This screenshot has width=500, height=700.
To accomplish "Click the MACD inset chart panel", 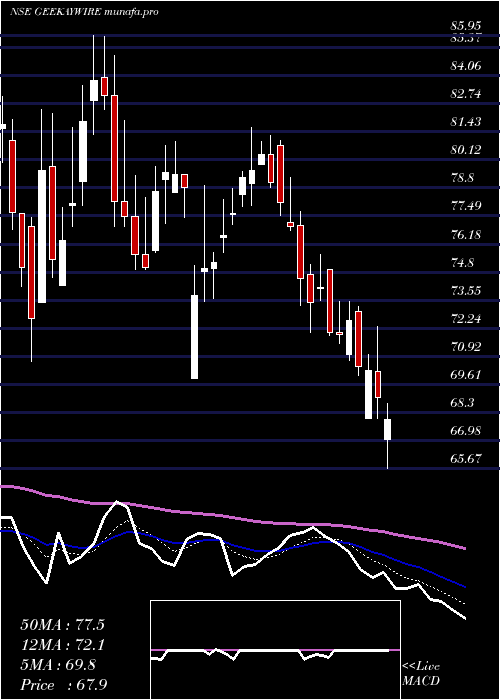I will click(275, 650).
